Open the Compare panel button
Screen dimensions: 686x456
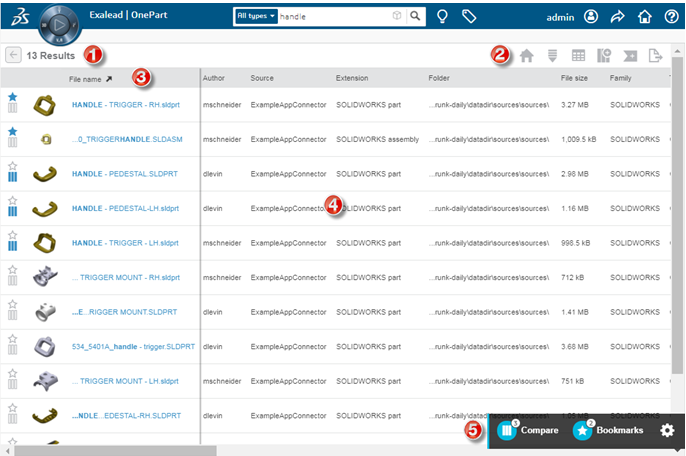528,430
